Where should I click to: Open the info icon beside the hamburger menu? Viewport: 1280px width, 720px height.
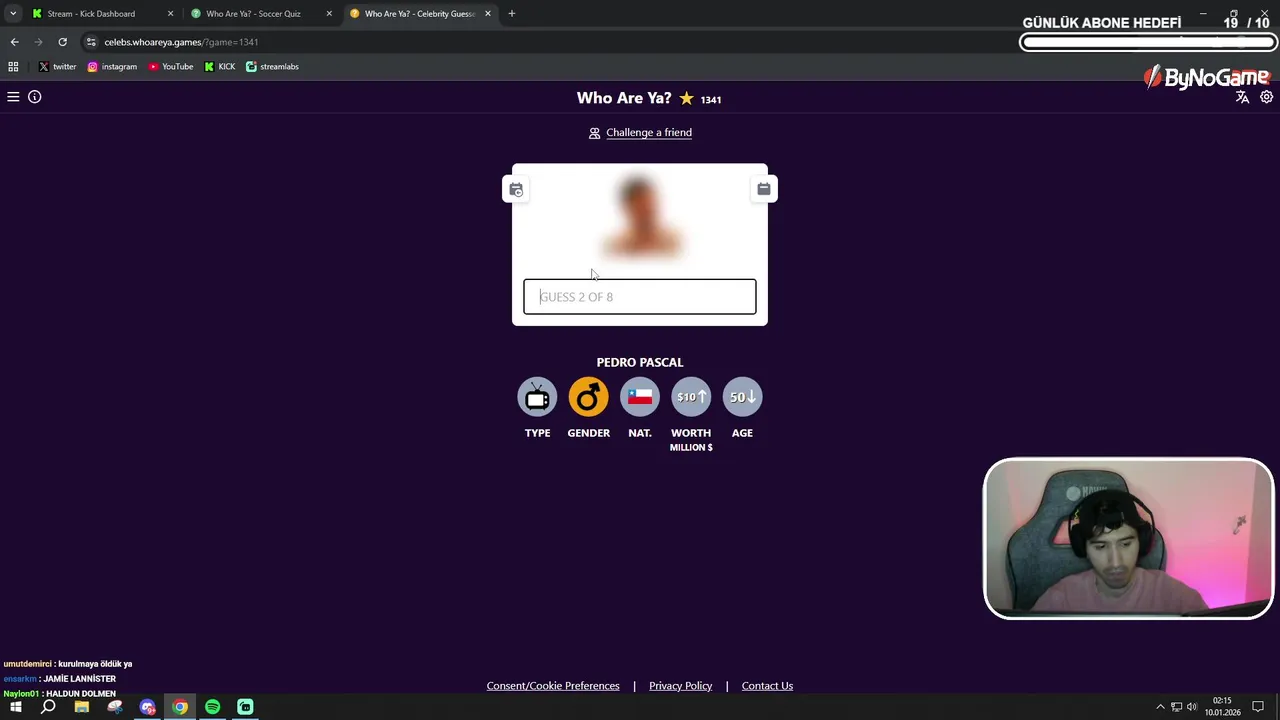[34, 97]
